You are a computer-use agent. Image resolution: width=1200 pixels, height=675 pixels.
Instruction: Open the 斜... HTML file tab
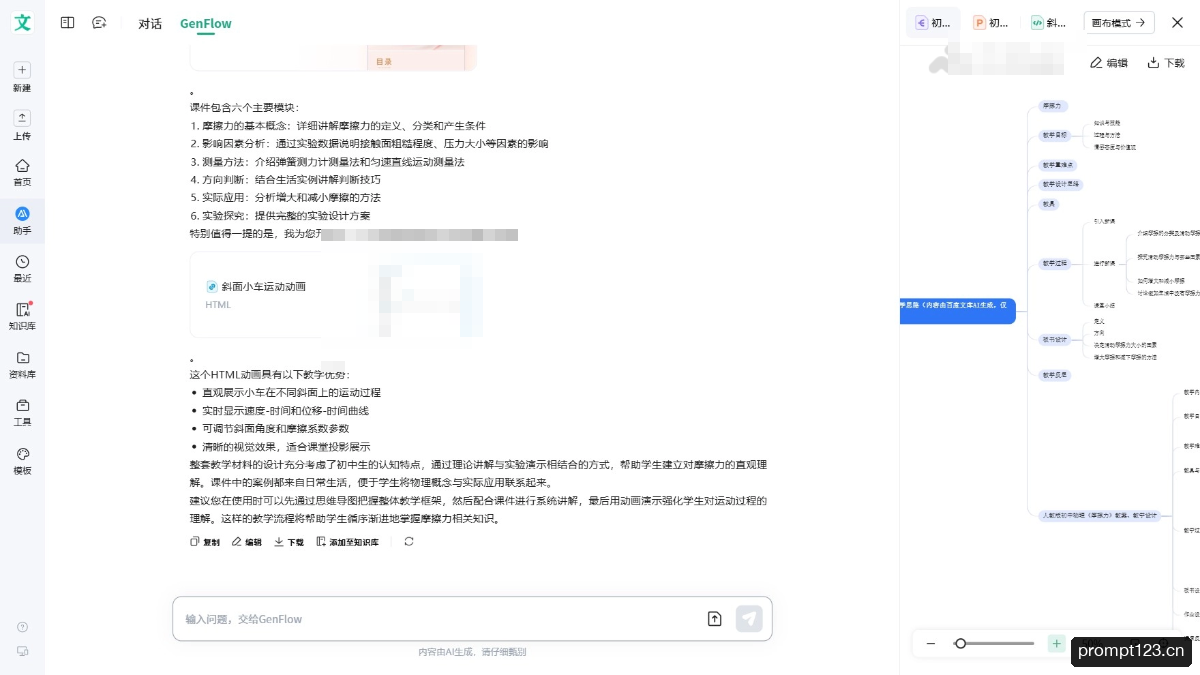point(1049,22)
